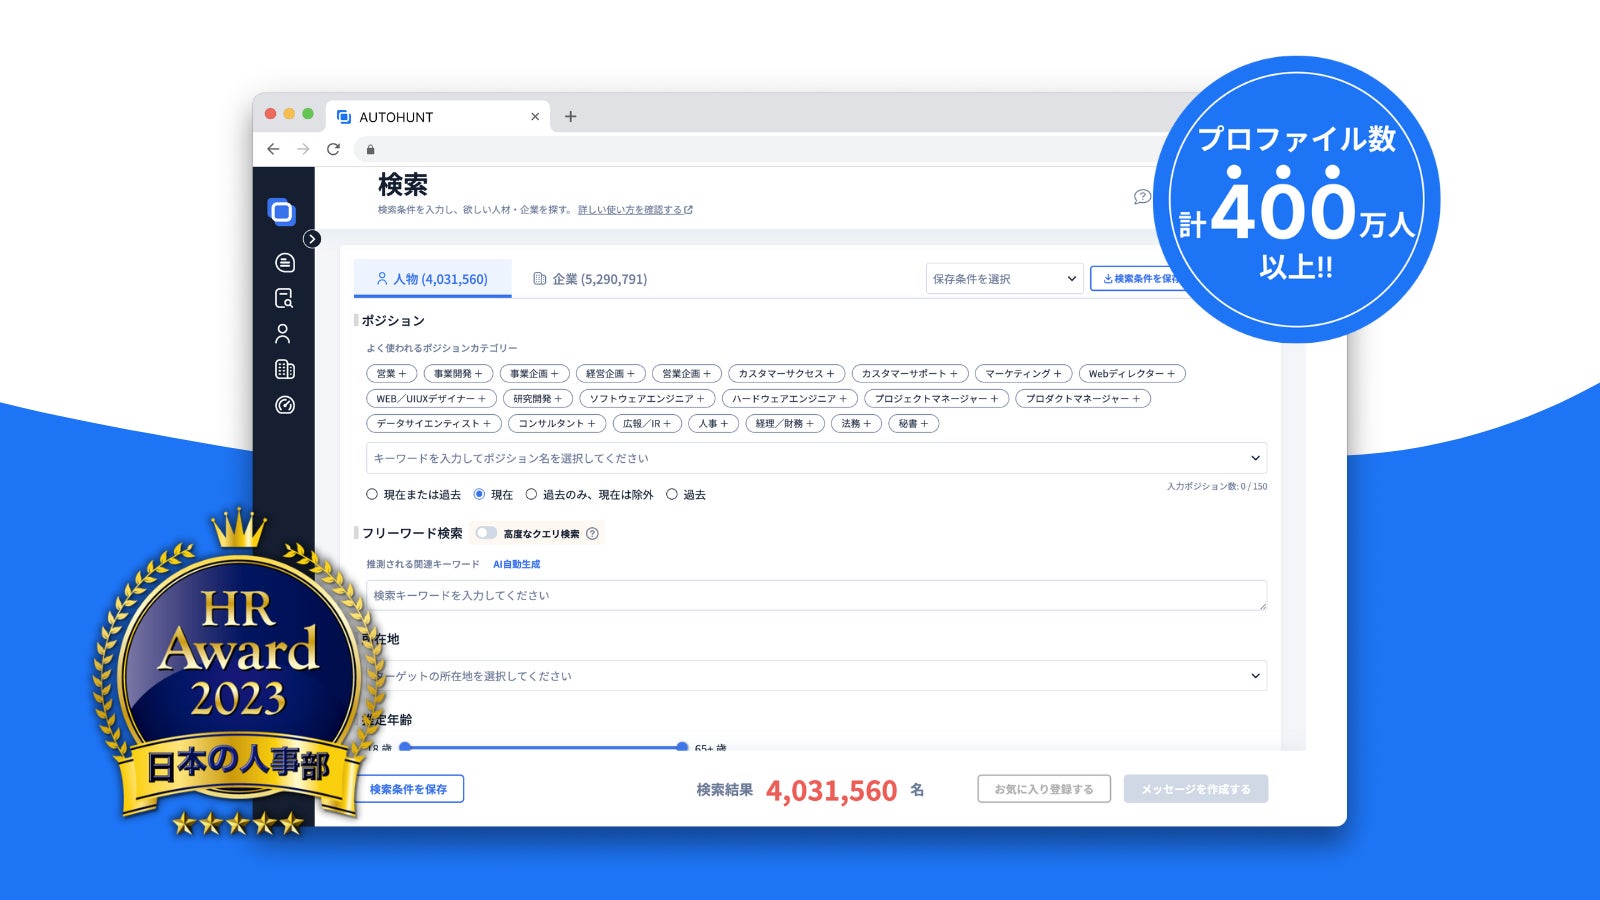Image resolution: width=1600 pixels, height=900 pixels.
Task: Click the browser forward arrow
Action: [x=303, y=149]
